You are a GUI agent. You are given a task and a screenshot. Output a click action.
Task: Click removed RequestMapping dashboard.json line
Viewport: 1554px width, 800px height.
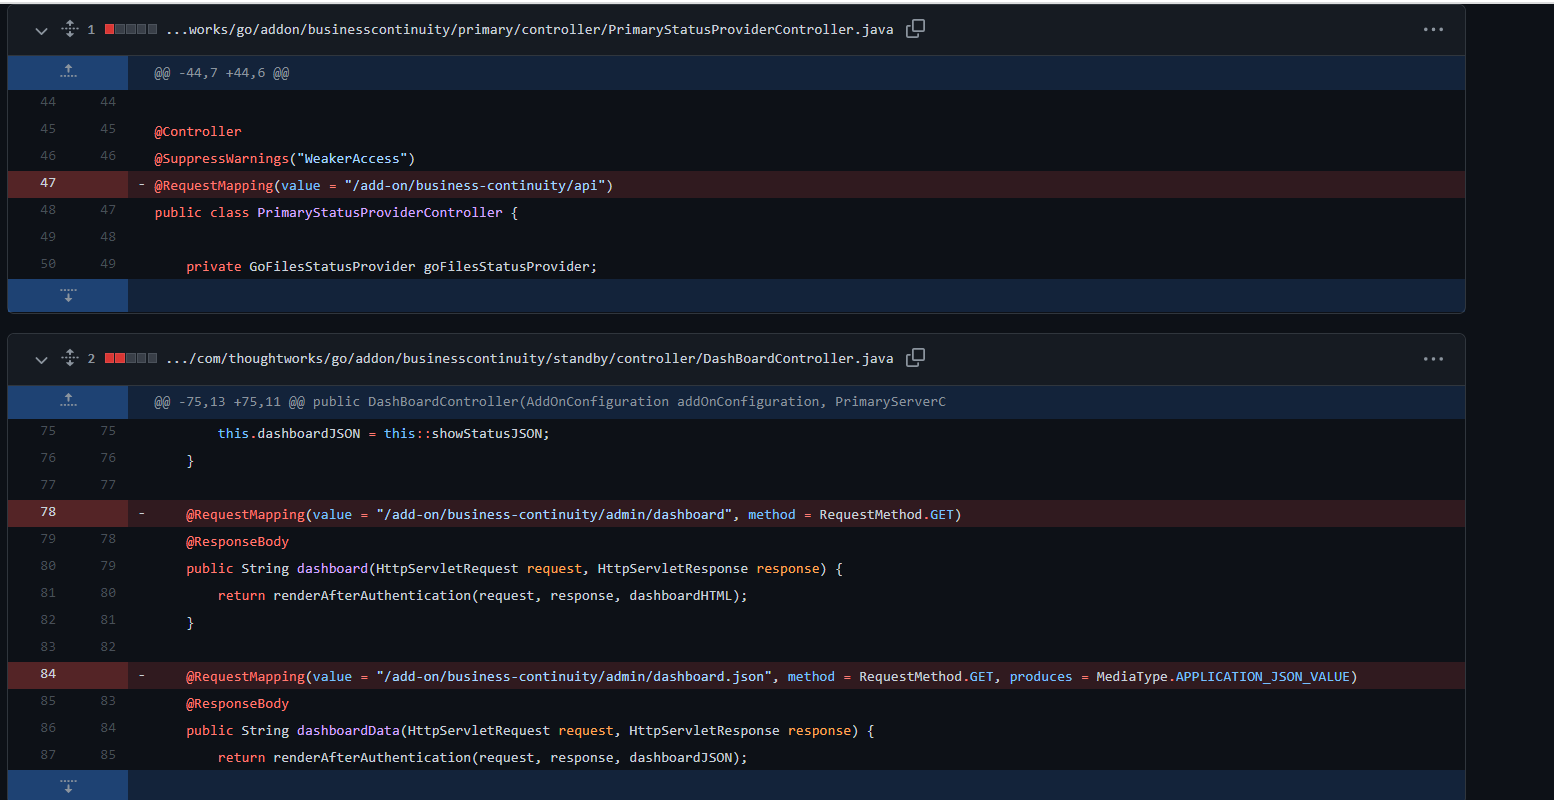pos(771,677)
